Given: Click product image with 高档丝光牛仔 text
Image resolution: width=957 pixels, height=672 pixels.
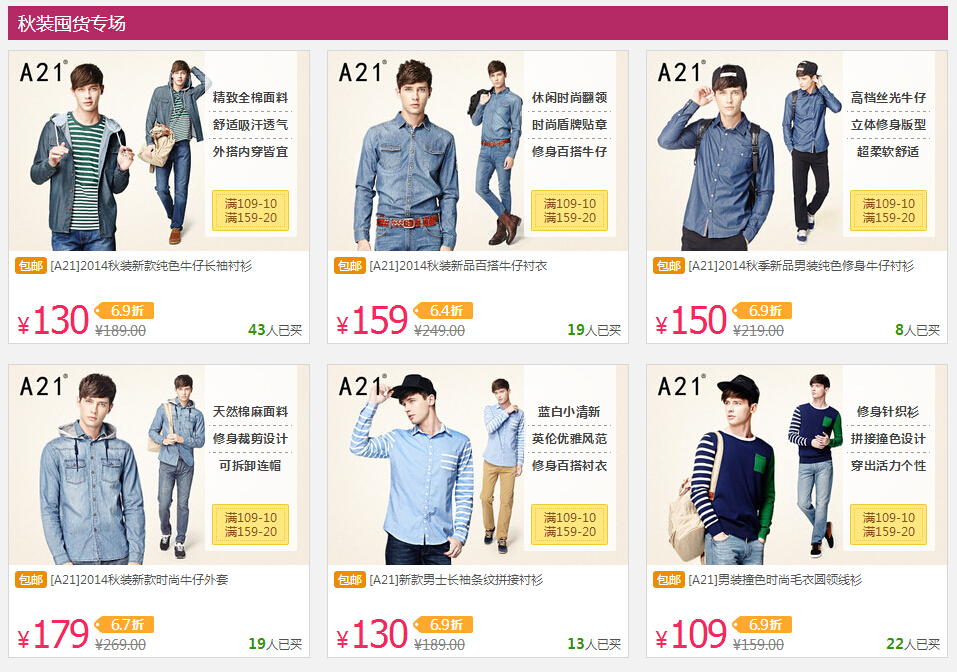Looking at the screenshot, I should point(796,151).
